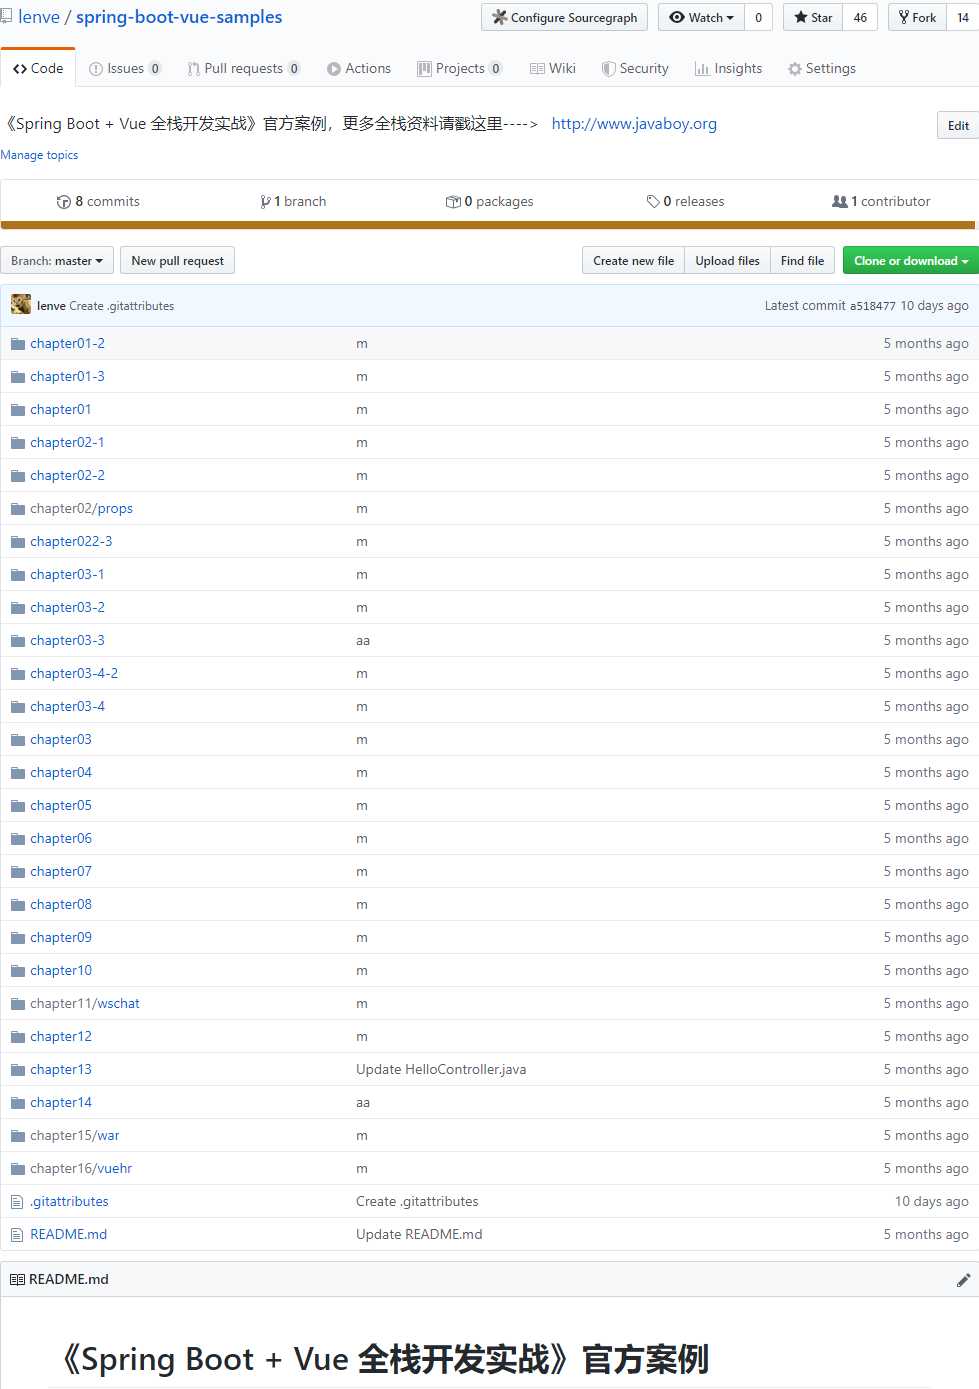Open the chapter12 folder
This screenshot has height=1389, width=979.
61,1036
